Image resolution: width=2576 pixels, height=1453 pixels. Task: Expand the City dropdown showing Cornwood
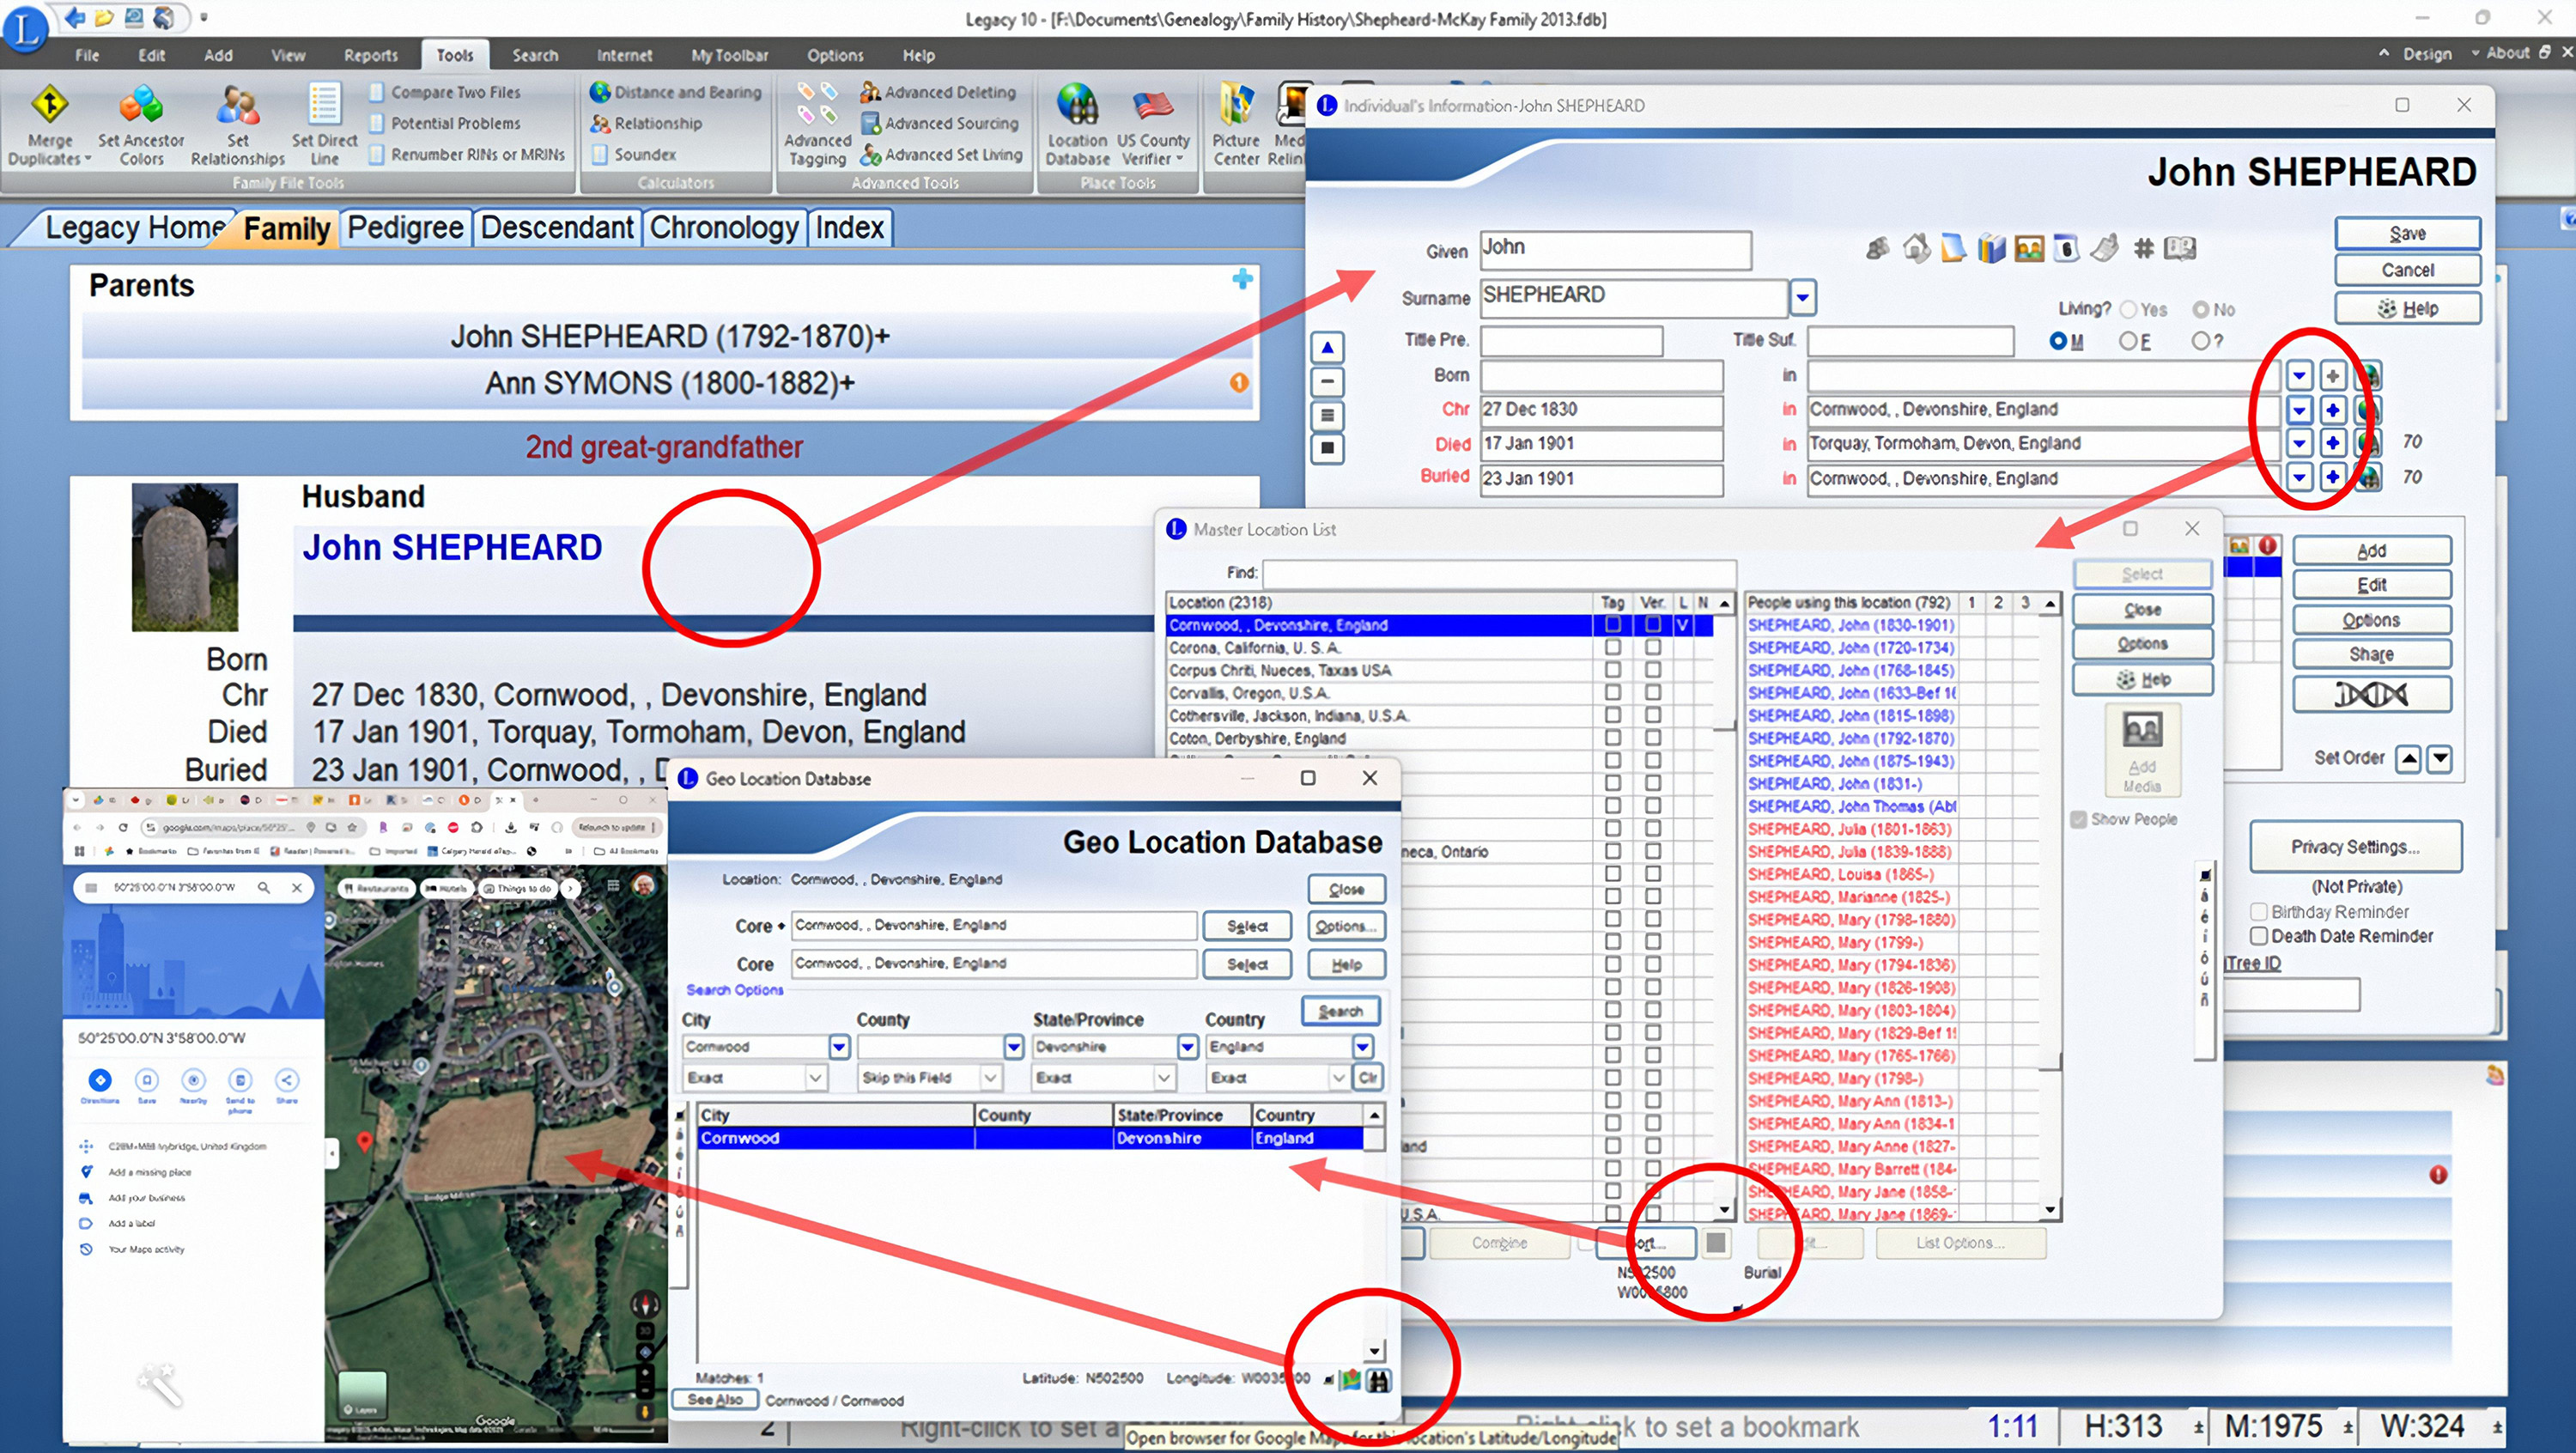pyautogui.click(x=839, y=1047)
